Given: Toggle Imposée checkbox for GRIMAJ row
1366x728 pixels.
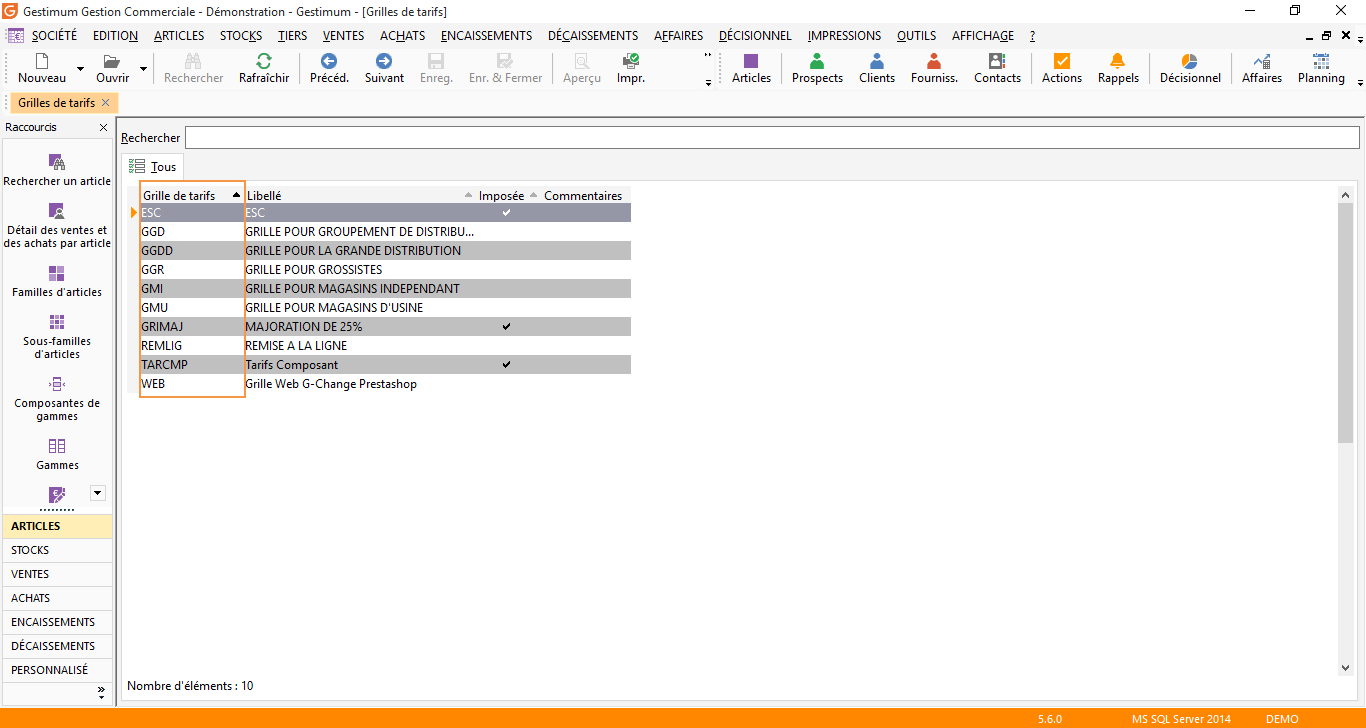Looking at the screenshot, I should [506, 327].
